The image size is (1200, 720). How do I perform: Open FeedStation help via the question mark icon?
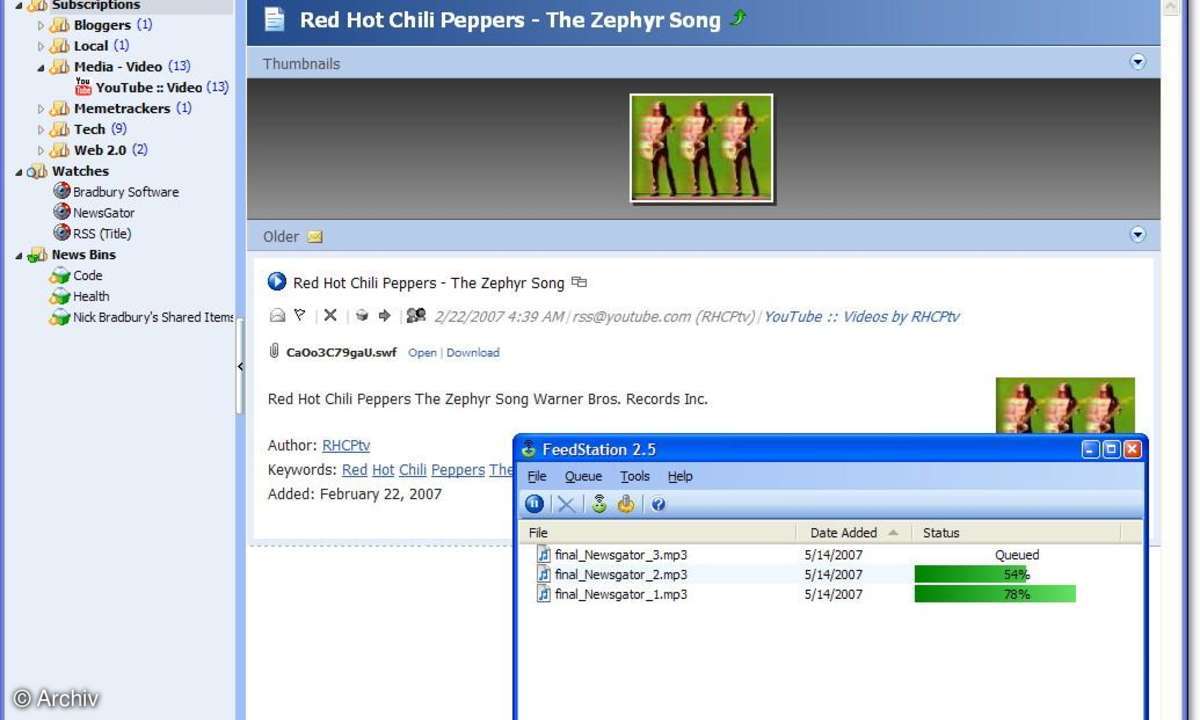658,505
